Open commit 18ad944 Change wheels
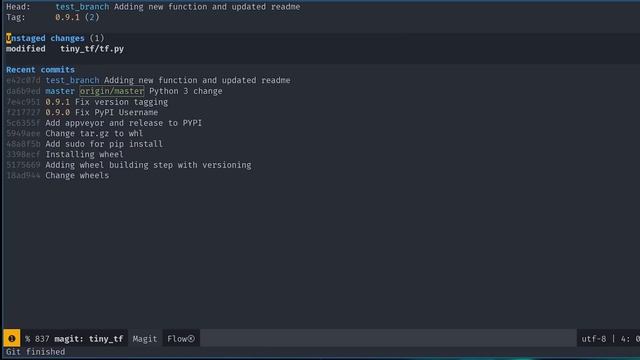 click(x=58, y=176)
